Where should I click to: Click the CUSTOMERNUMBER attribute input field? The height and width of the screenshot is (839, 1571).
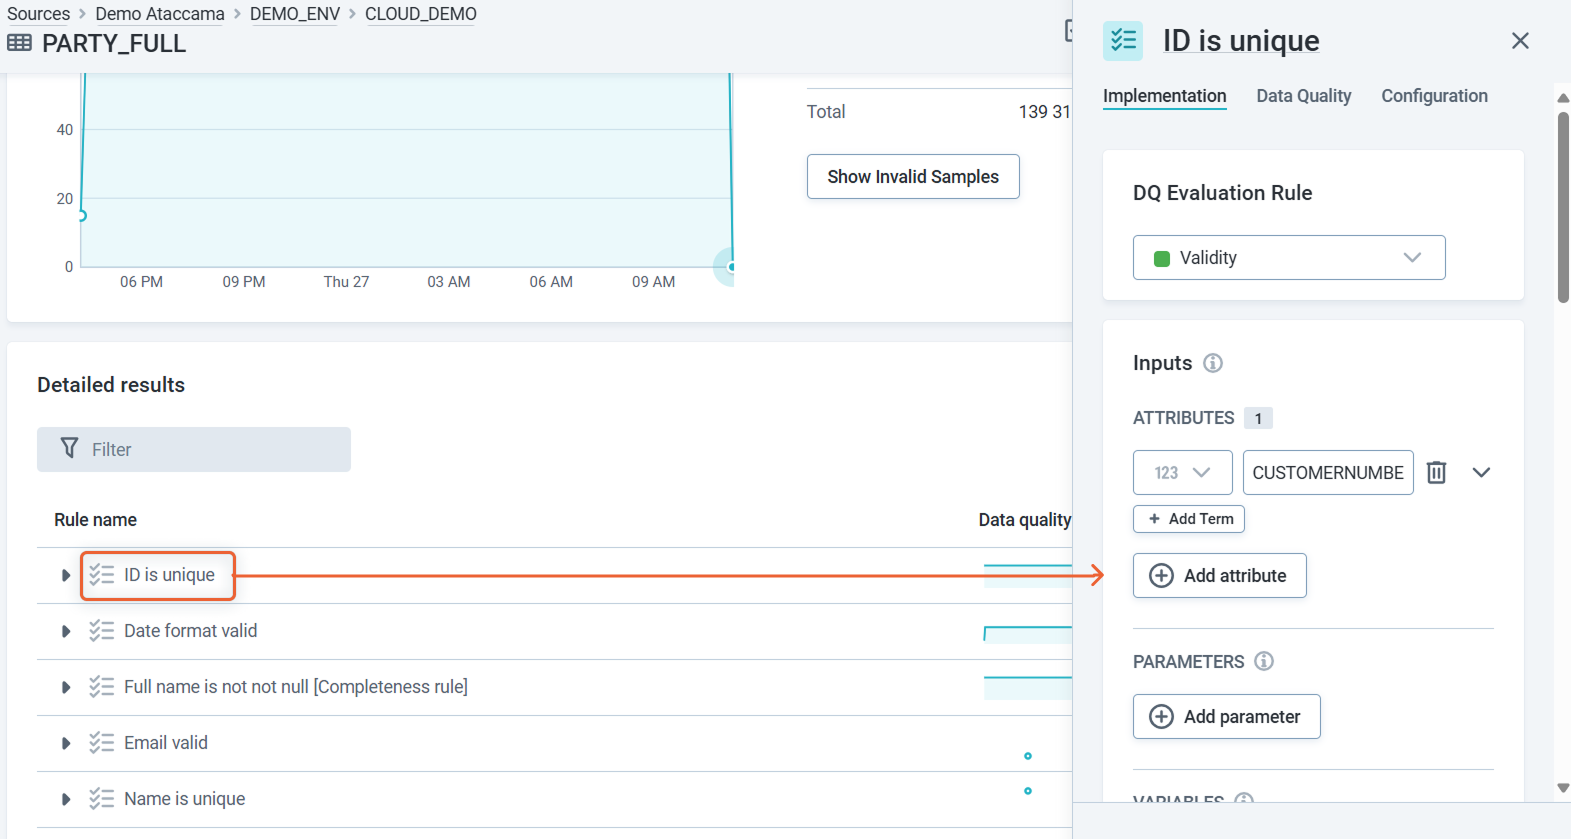[1327, 472]
